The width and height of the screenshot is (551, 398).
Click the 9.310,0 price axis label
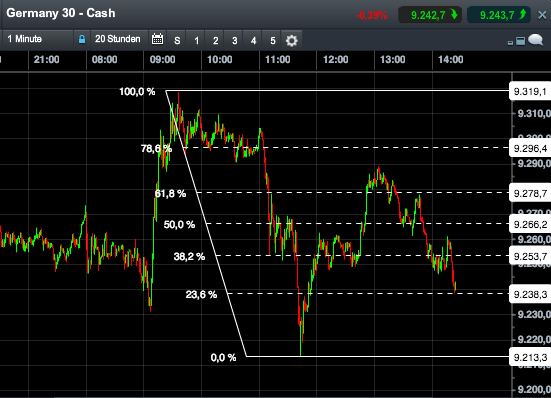[534, 113]
